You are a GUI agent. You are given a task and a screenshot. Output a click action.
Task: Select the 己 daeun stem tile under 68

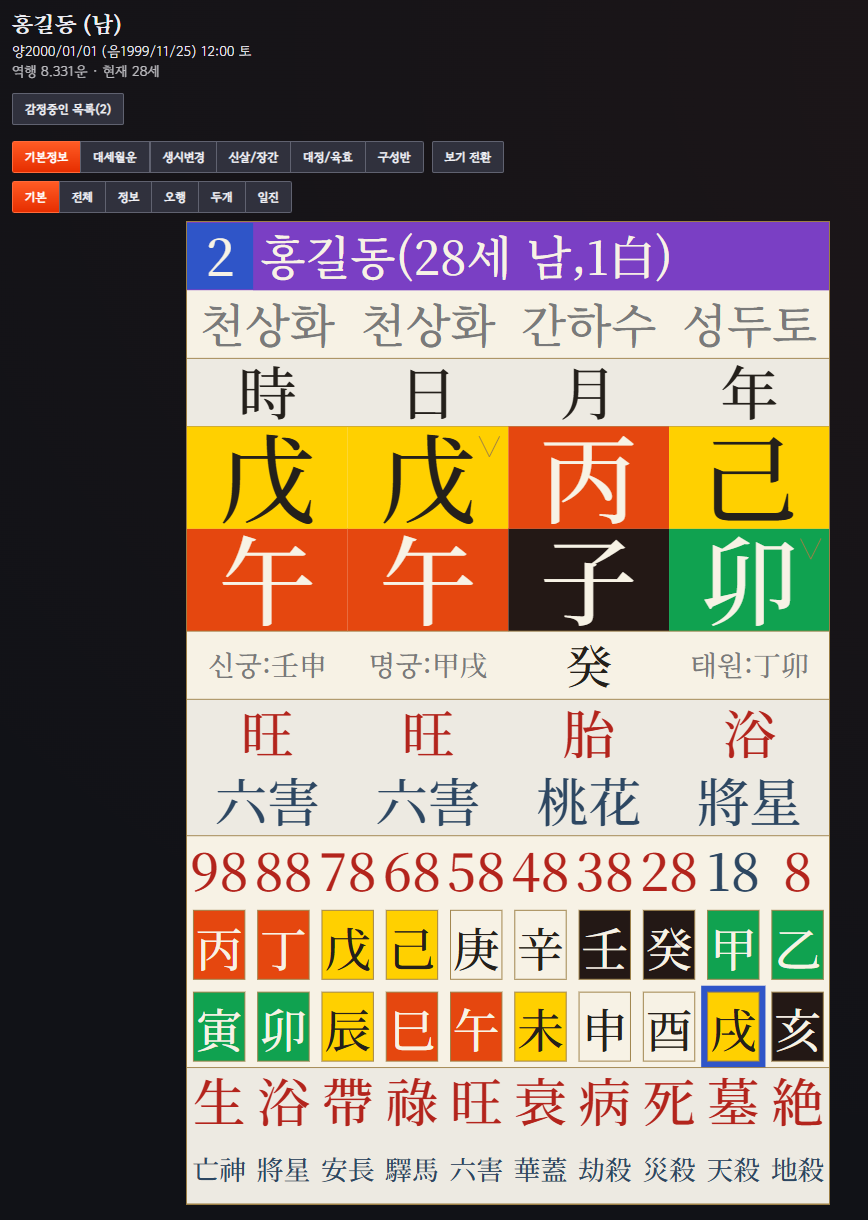point(411,944)
